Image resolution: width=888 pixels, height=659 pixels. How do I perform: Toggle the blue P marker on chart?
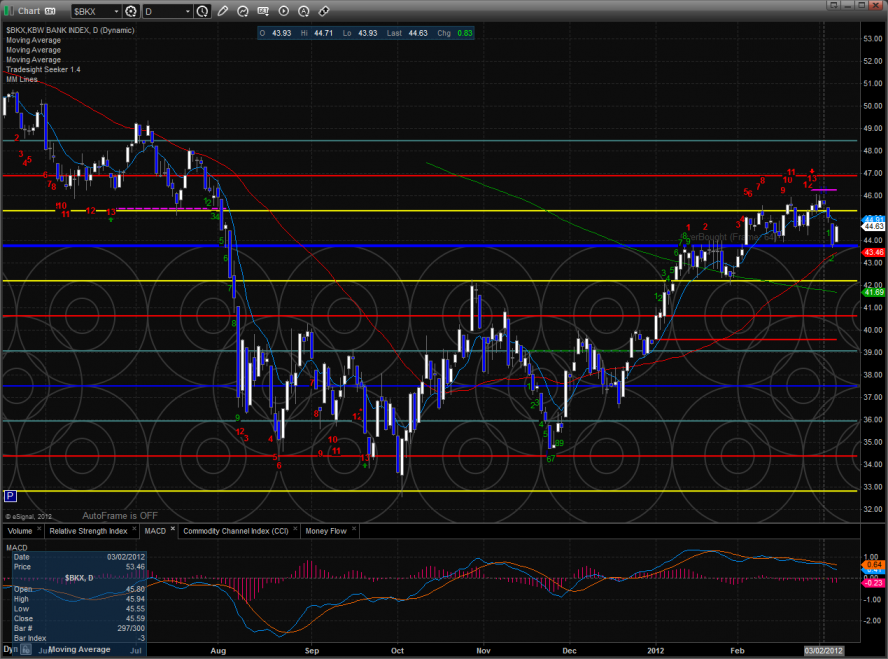click(x=11, y=495)
